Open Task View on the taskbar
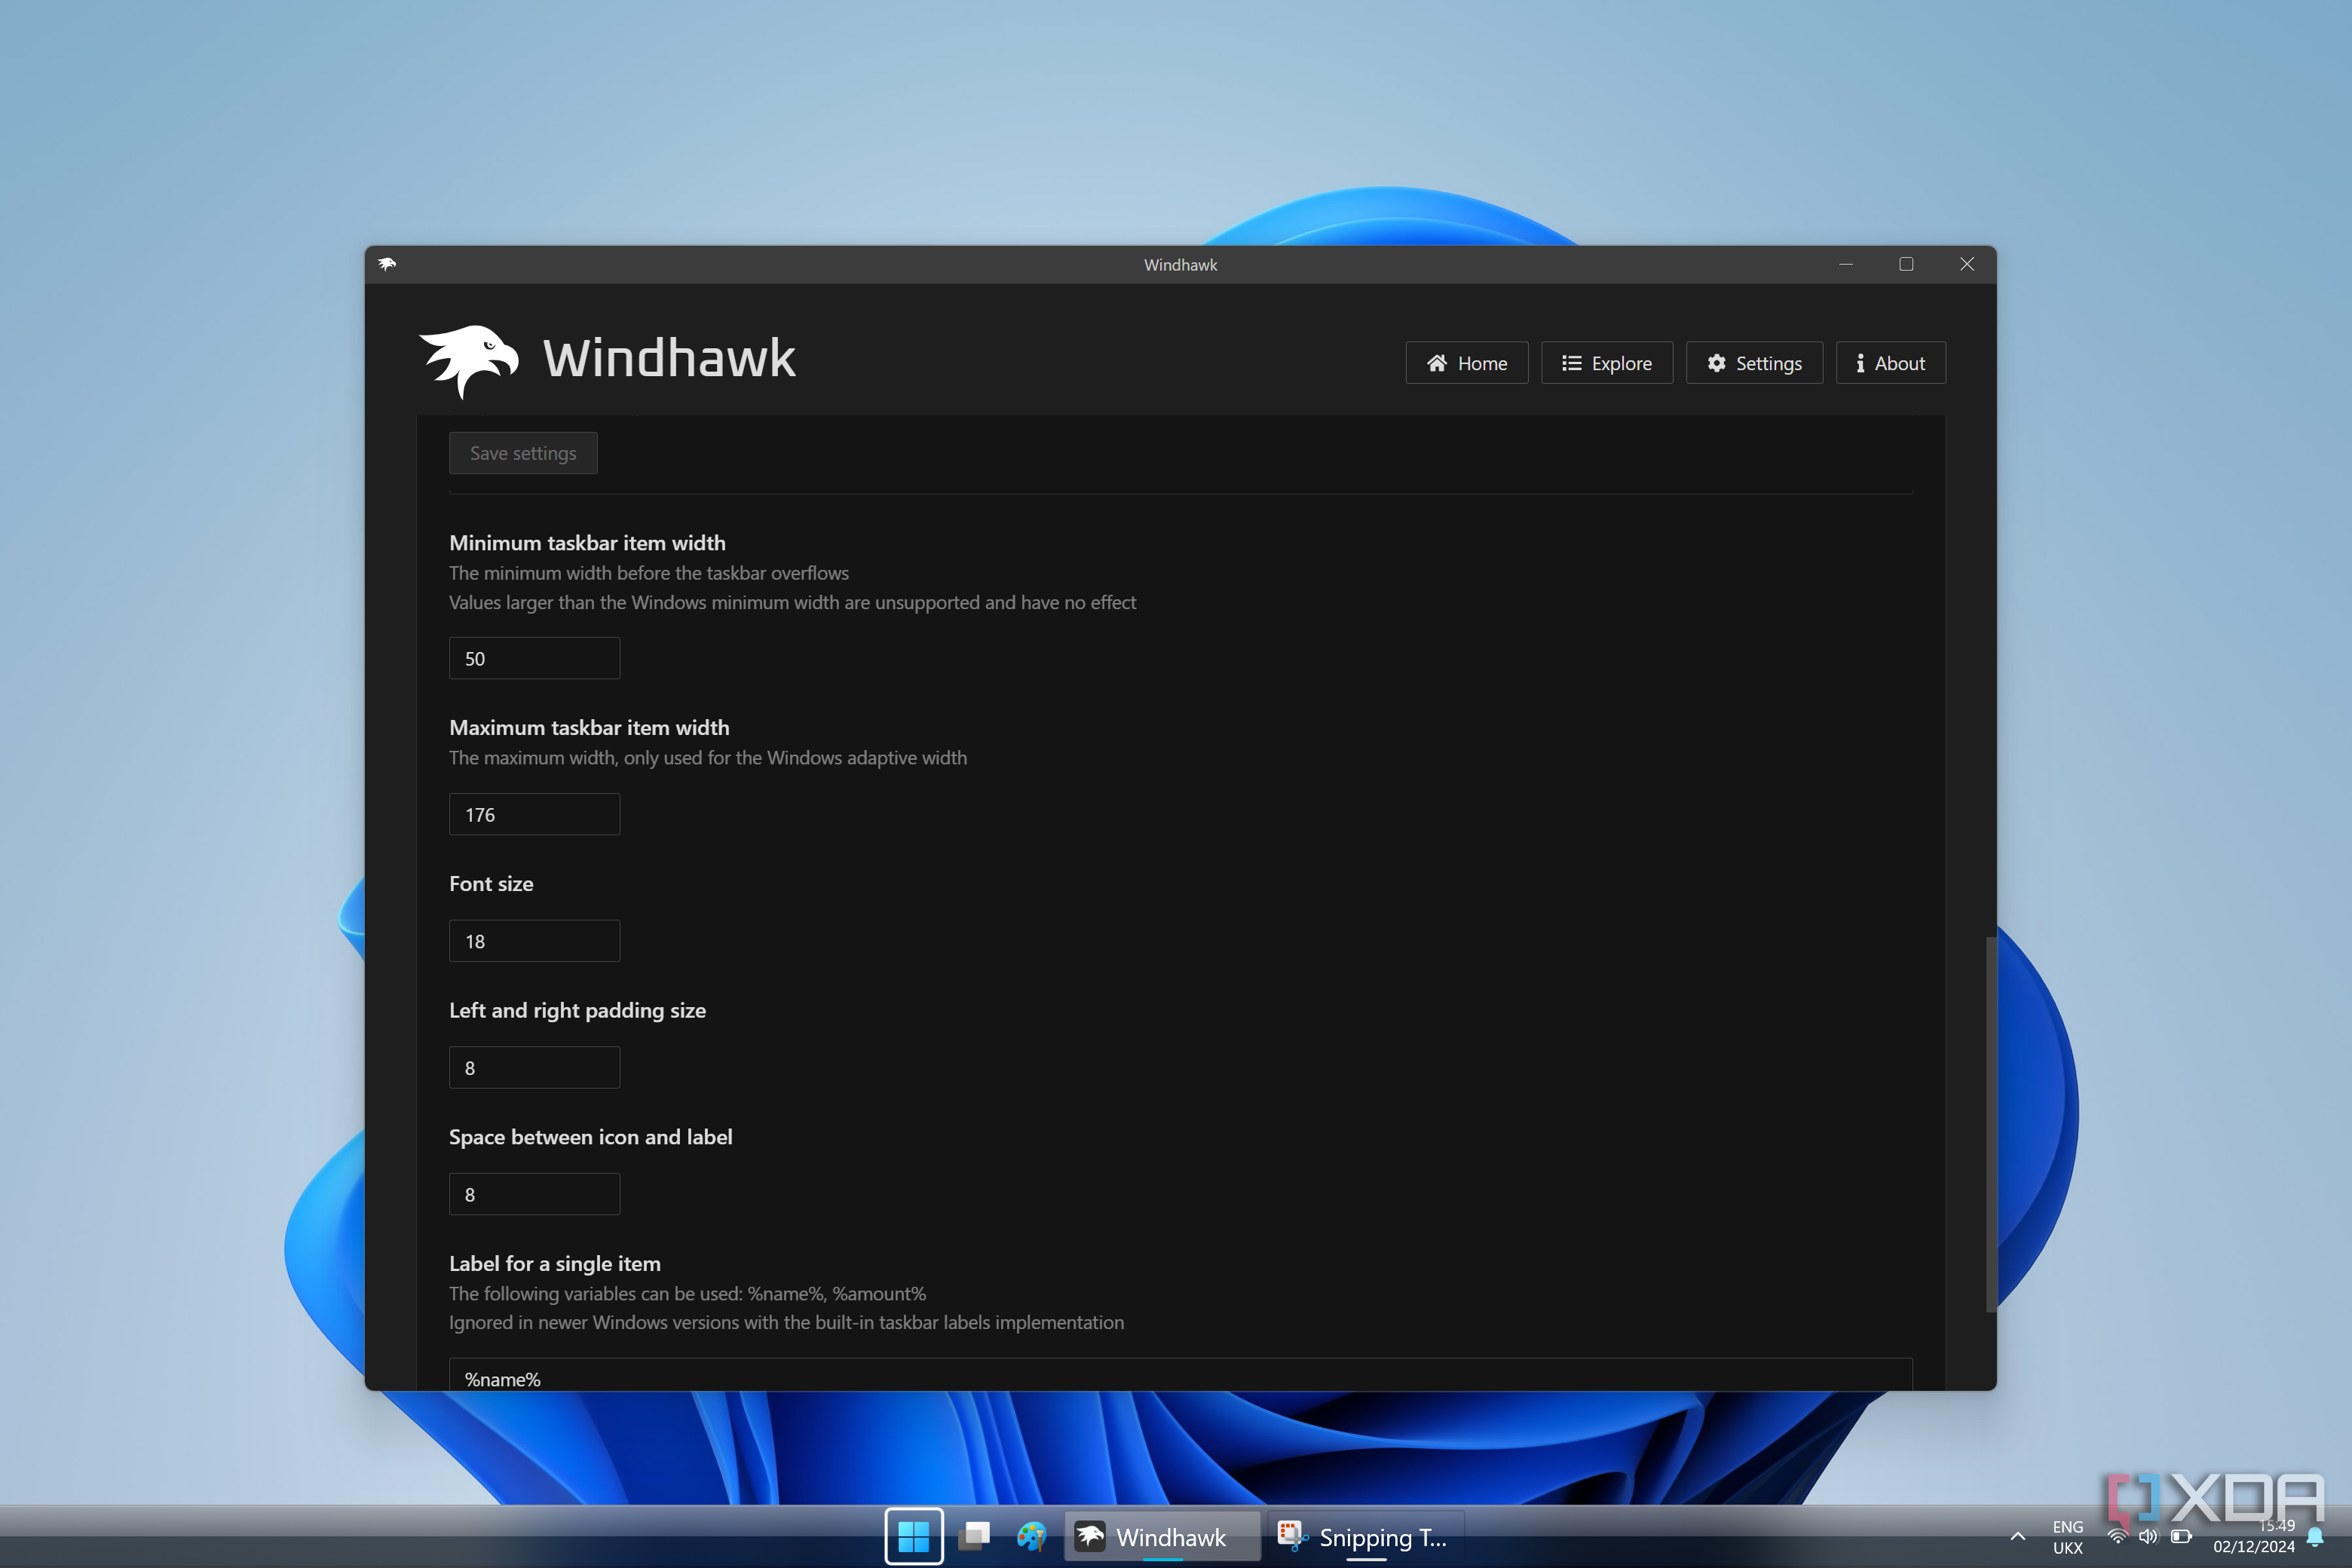The image size is (2352, 1568). [x=974, y=1536]
